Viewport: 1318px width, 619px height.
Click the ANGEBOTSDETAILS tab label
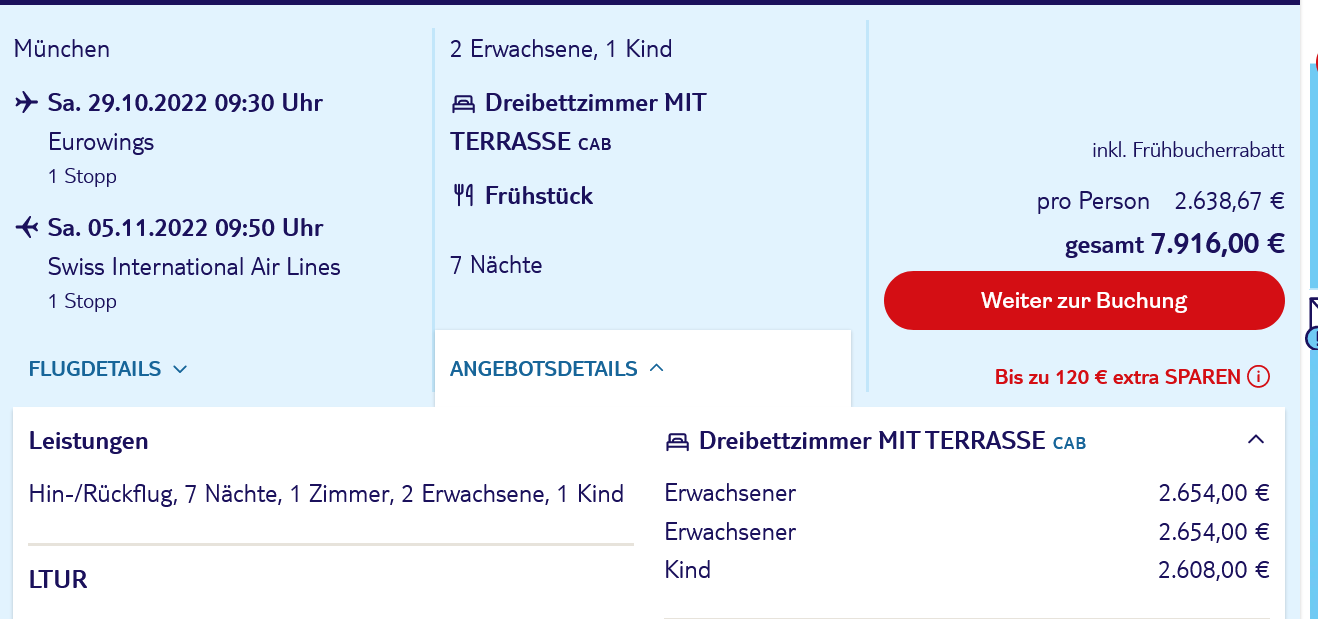[x=544, y=369]
